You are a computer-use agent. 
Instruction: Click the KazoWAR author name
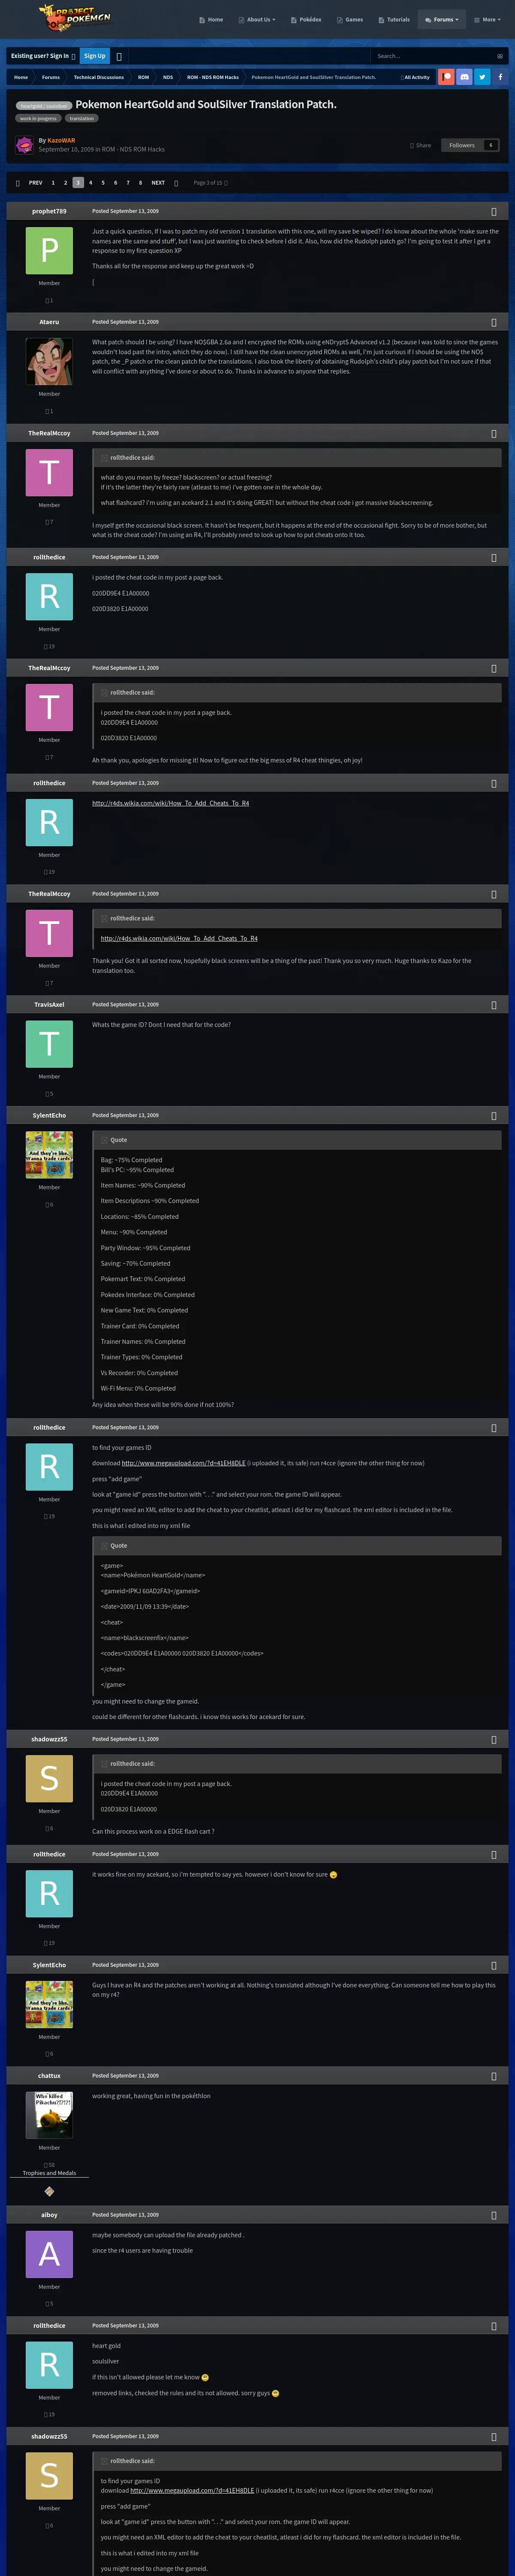coord(61,140)
